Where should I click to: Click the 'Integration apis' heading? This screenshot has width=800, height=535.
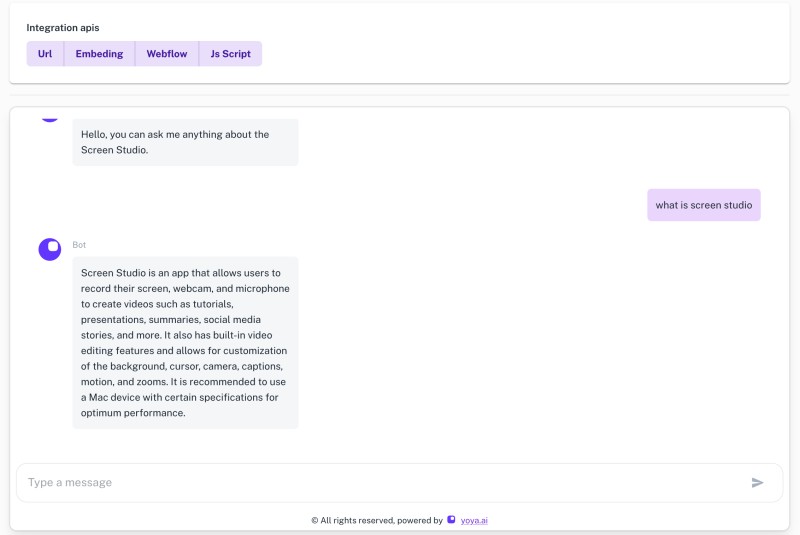pyautogui.click(x=63, y=28)
